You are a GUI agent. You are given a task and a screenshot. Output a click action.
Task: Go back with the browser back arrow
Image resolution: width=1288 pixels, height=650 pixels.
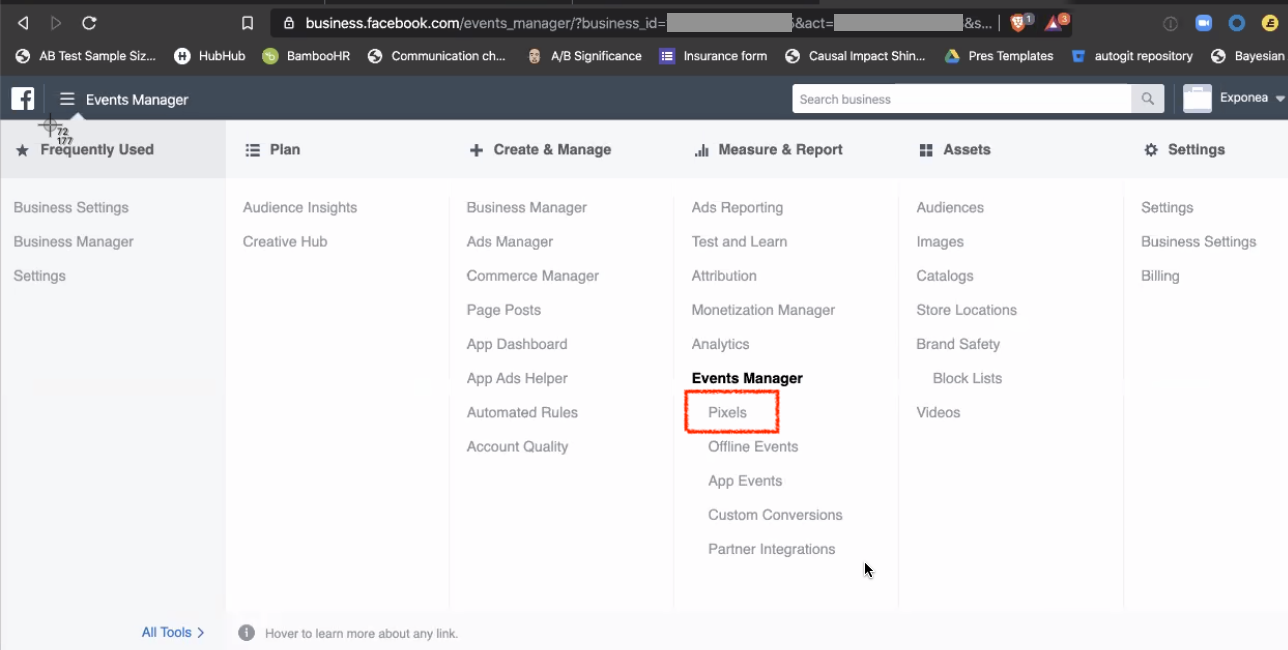tap(23, 23)
